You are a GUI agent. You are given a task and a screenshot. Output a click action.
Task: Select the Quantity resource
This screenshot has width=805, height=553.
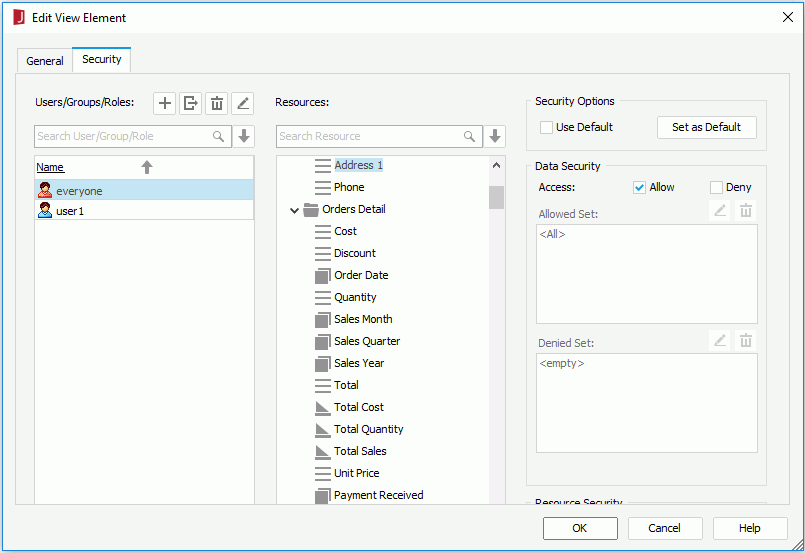(355, 298)
